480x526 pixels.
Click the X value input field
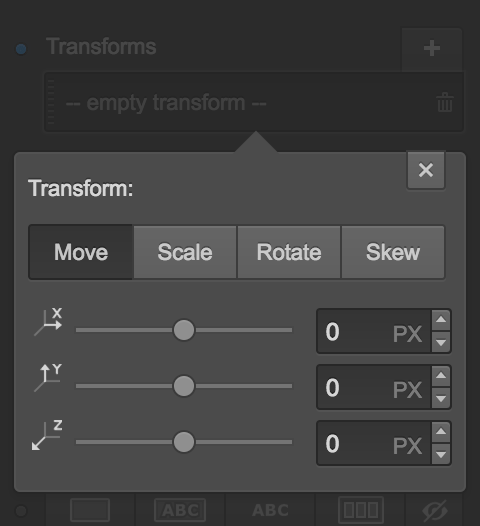[x=374, y=331]
